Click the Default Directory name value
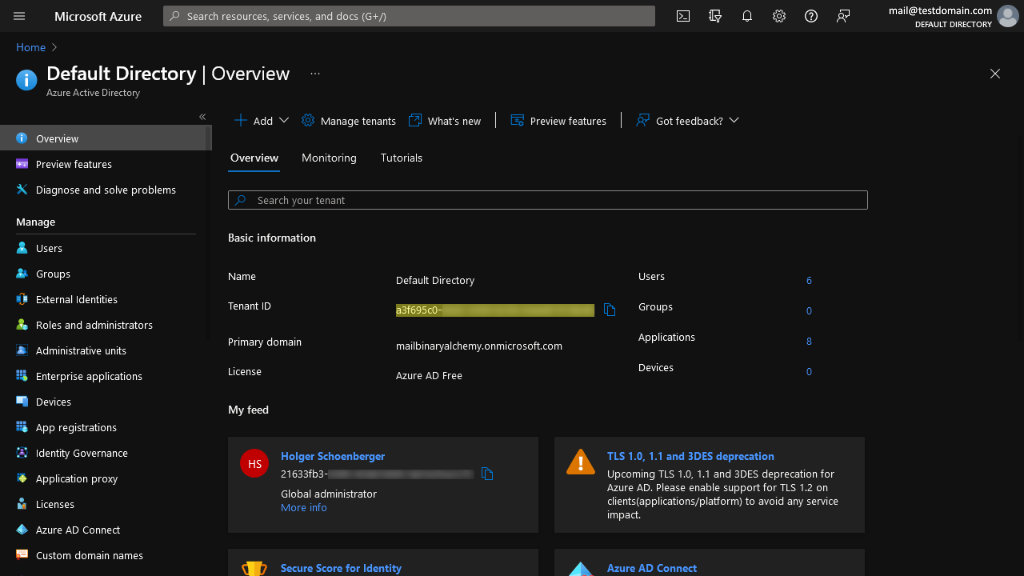The height and width of the screenshot is (576, 1024). 435,280
